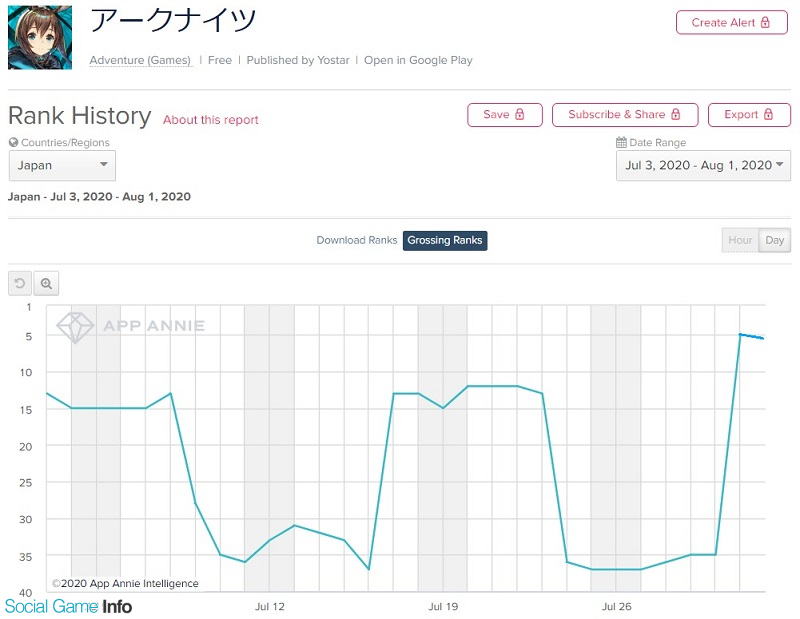800x619 pixels.
Task: Click the Create Alert button
Action: pyautogui.click(x=732, y=22)
